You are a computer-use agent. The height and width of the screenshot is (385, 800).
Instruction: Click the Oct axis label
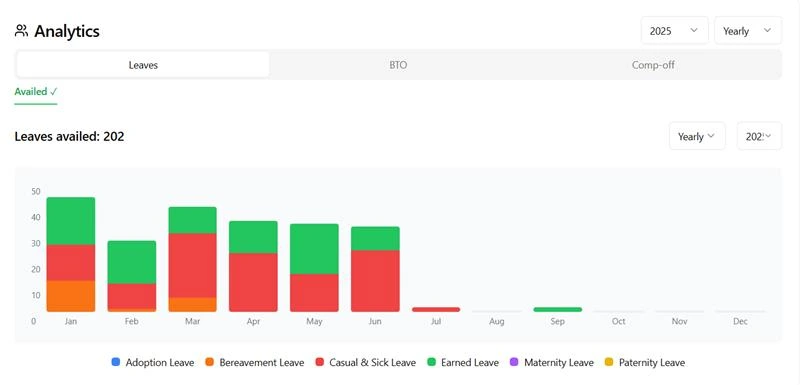pyautogui.click(x=618, y=321)
